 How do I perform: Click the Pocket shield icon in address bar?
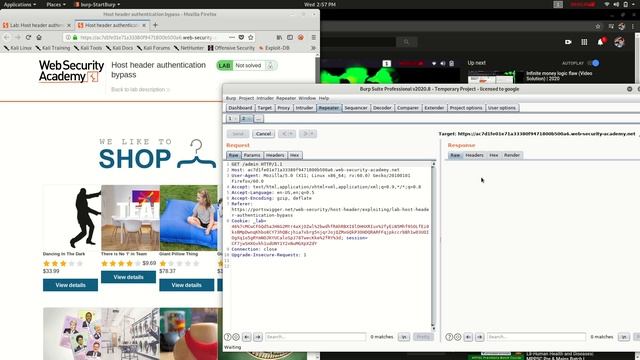(241, 37)
